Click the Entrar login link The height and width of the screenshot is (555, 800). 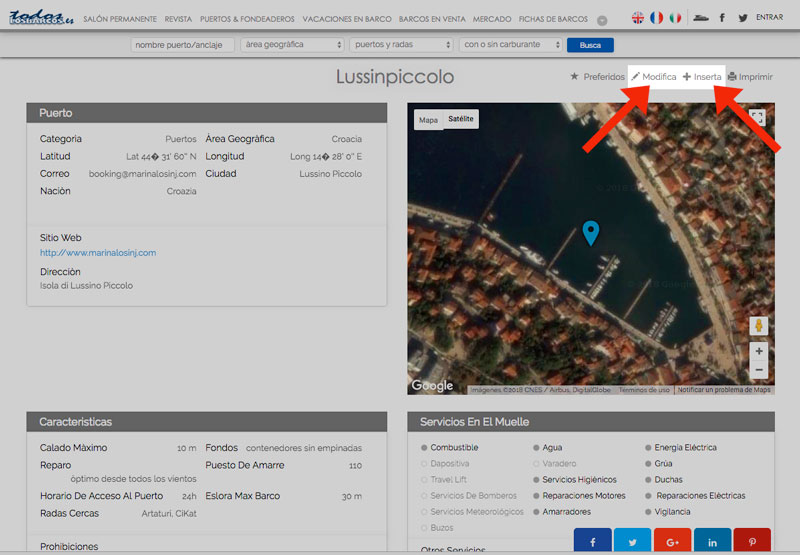[x=769, y=17]
